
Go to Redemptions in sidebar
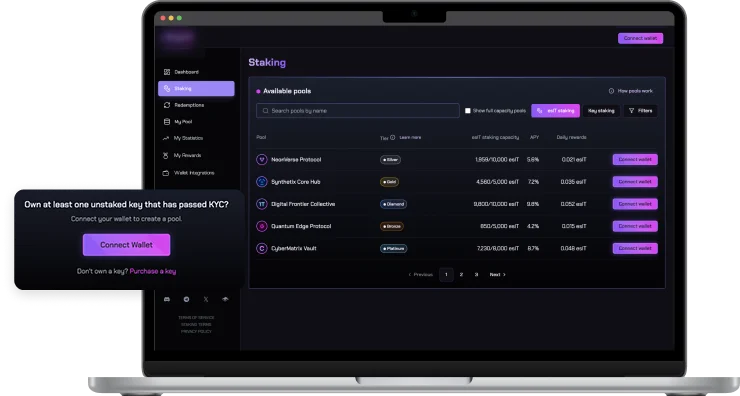(184, 105)
